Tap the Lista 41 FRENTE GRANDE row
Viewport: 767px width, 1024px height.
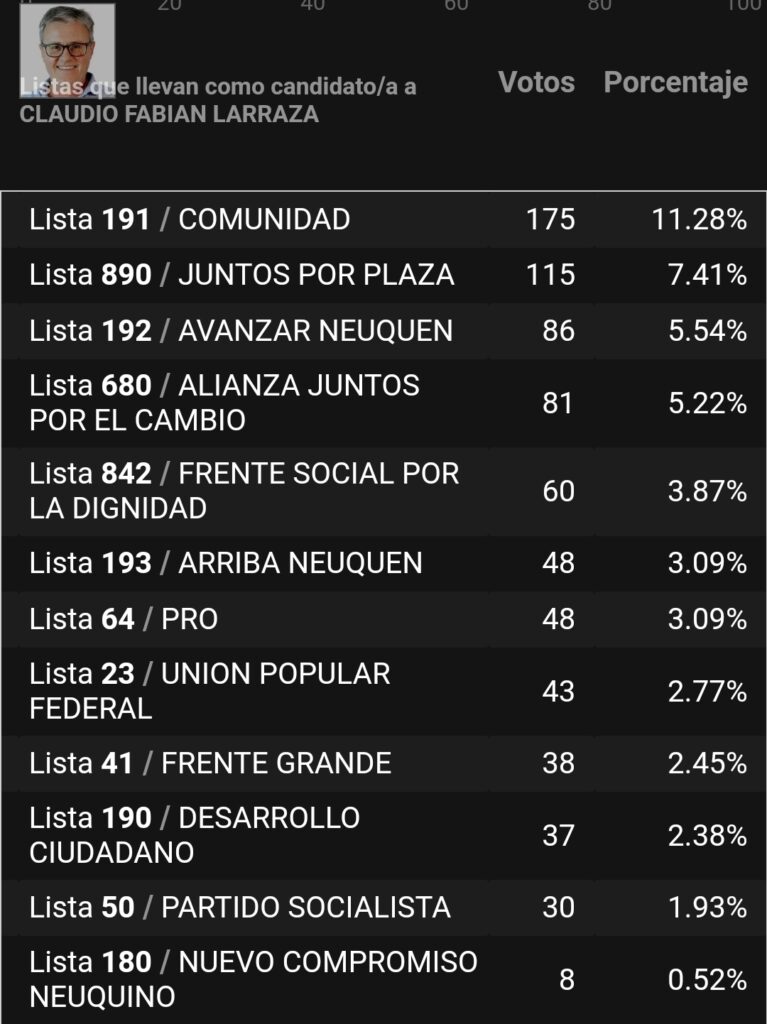(384, 763)
